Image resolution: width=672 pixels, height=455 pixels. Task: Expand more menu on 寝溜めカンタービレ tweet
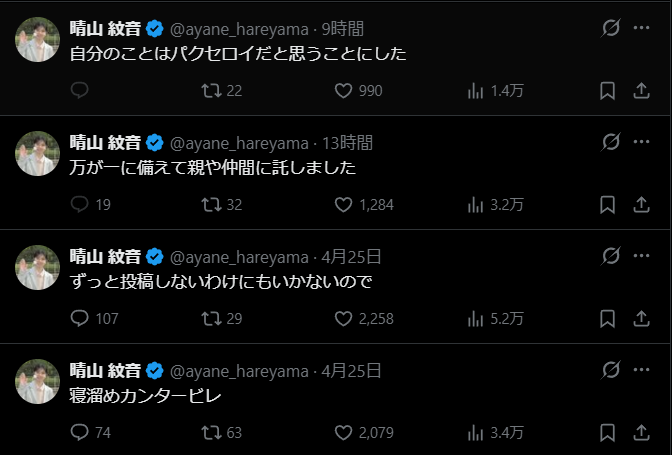(x=641, y=371)
